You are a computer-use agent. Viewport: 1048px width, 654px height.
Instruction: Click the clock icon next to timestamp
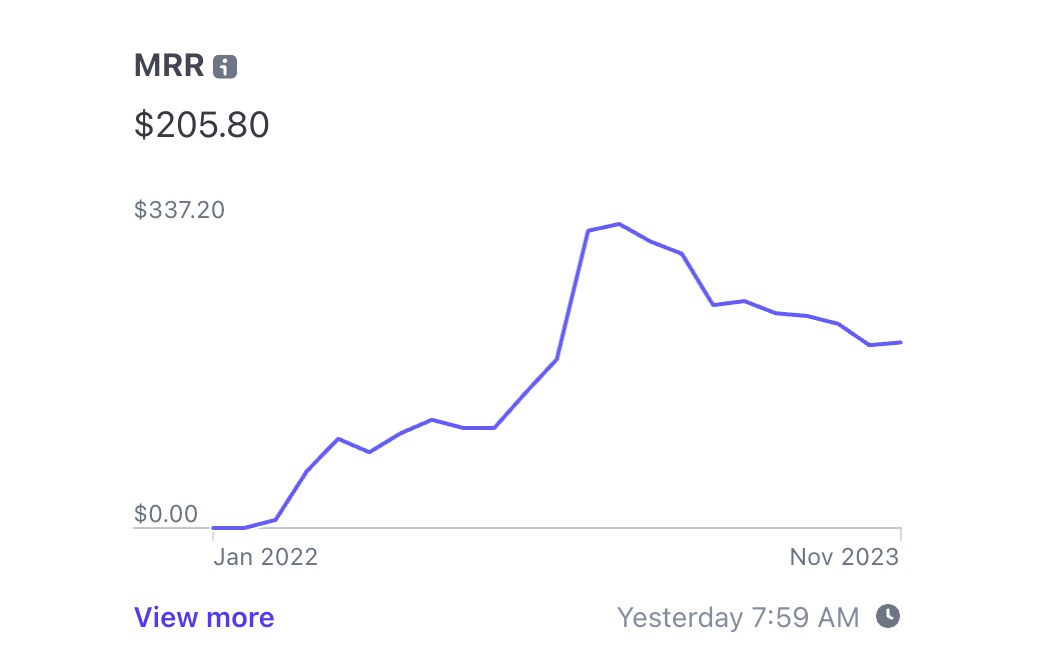click(x=887, y=616)
